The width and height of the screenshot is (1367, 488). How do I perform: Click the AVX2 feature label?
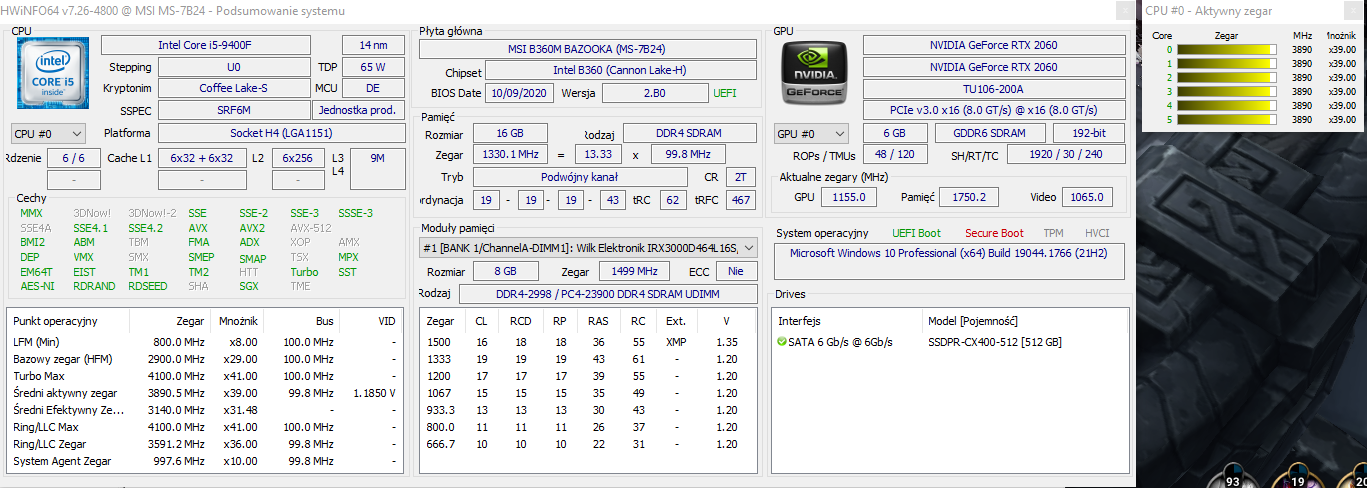tap(252, 227)
